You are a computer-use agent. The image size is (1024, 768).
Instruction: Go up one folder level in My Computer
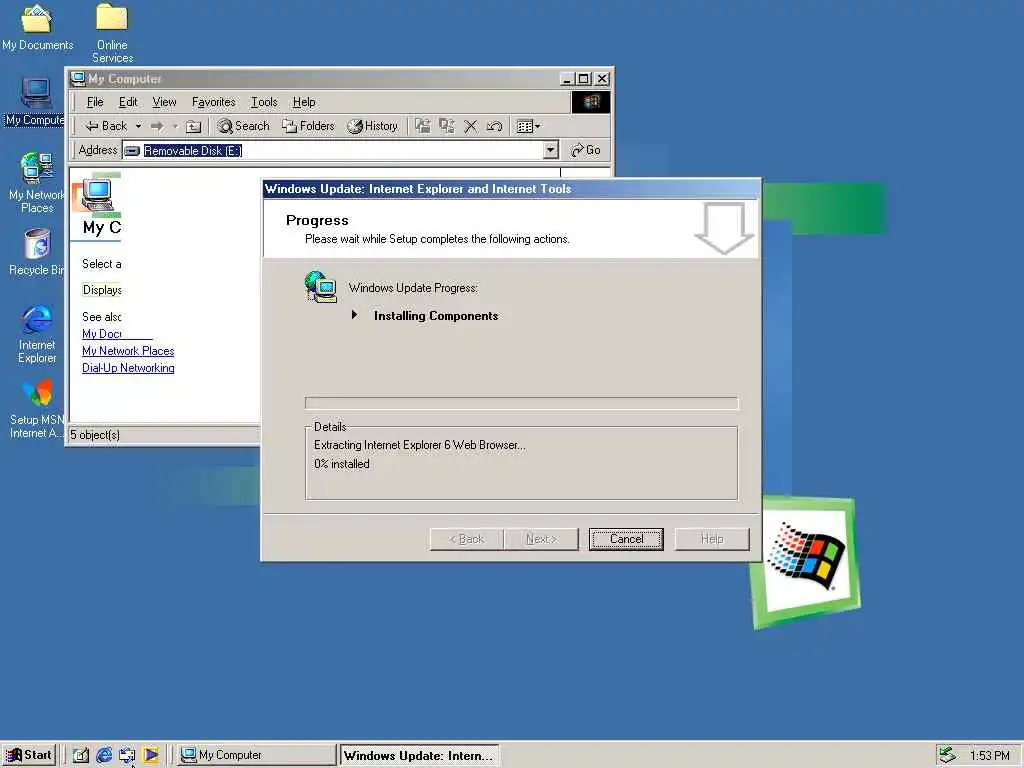click(193, 126)
